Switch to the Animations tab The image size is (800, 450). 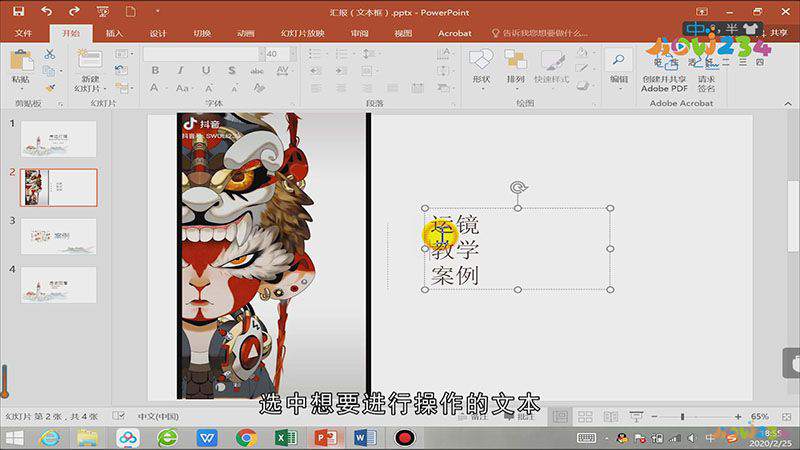pos(246,33)
